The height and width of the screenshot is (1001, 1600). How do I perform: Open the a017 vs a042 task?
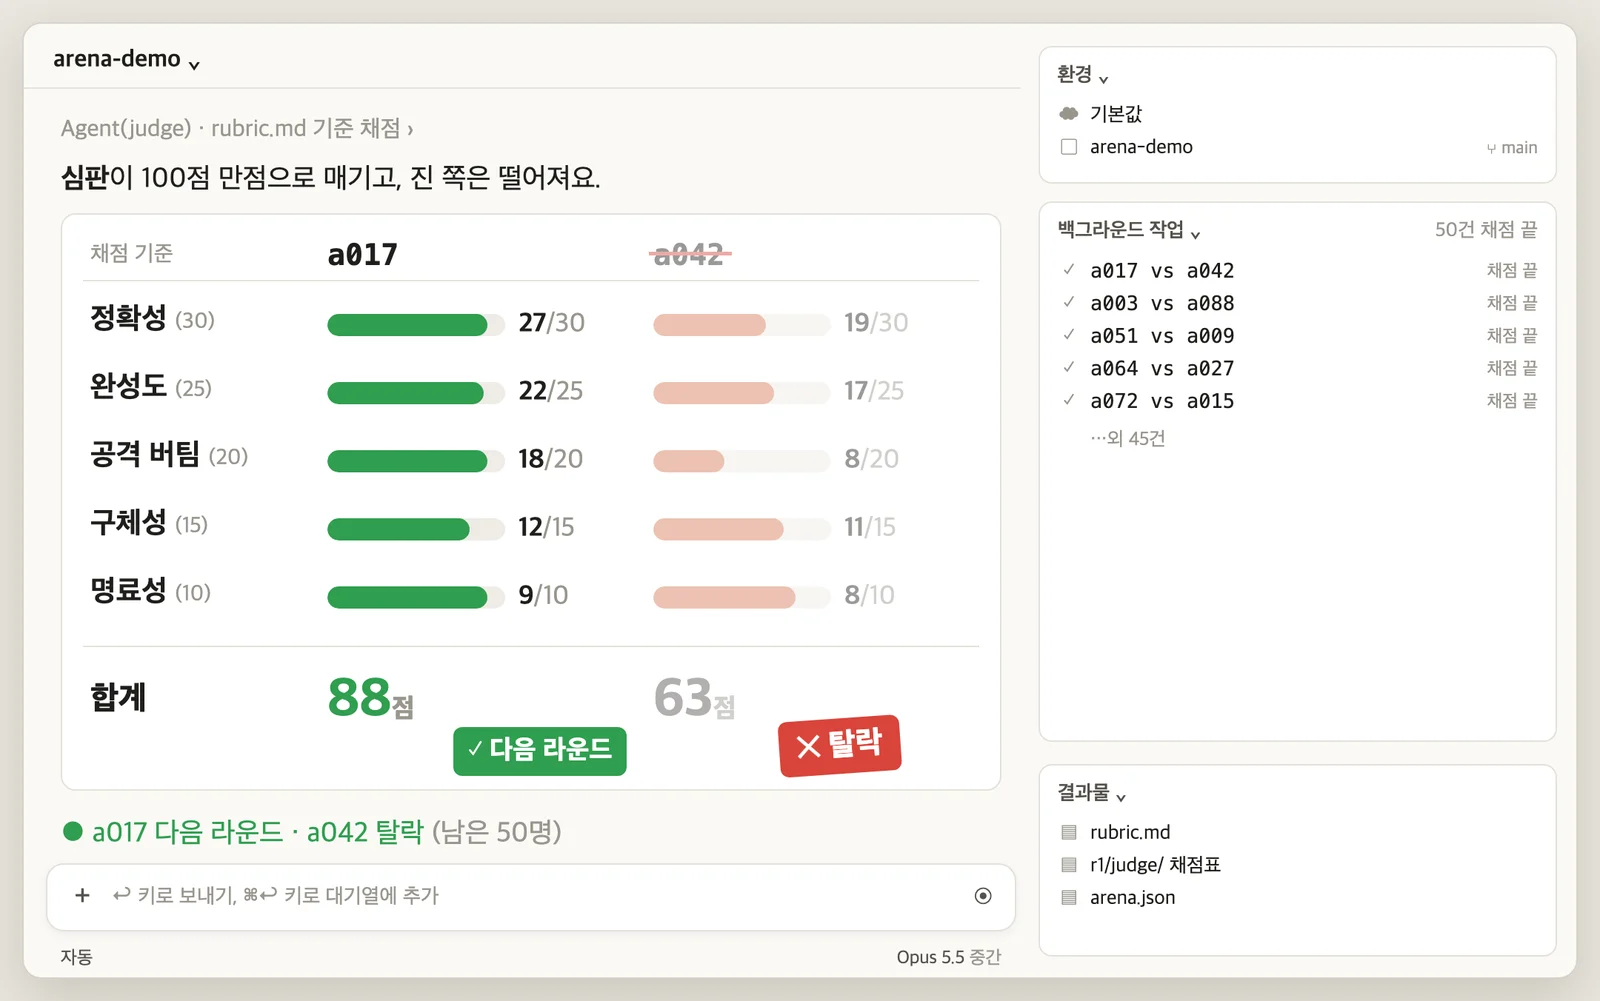1297,271
